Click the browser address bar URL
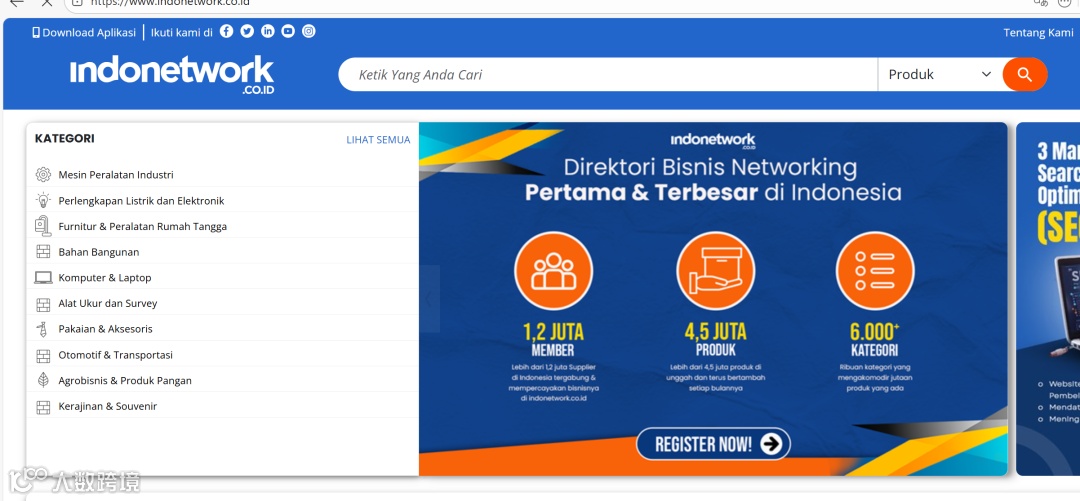Viewport: 1080px width, 501px height. (x=170, y=2)
